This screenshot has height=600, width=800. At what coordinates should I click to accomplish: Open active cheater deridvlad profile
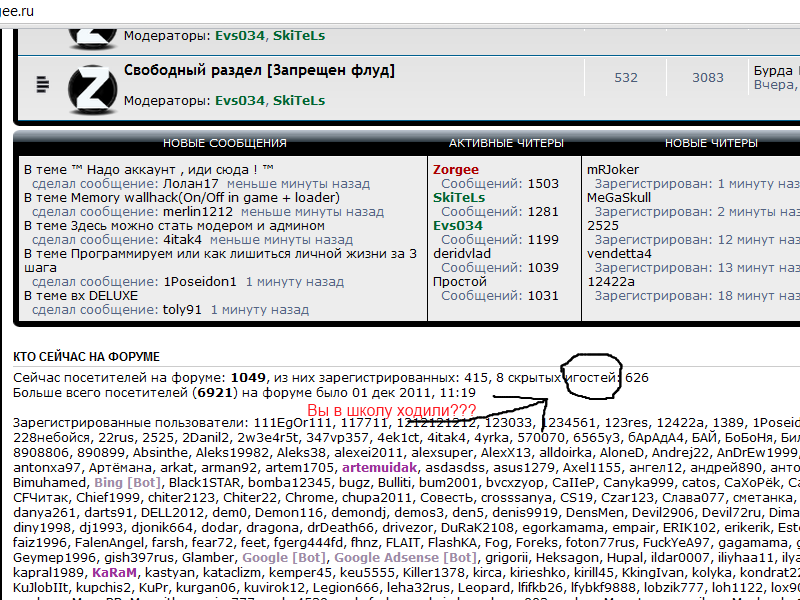(x=462, y=254)
